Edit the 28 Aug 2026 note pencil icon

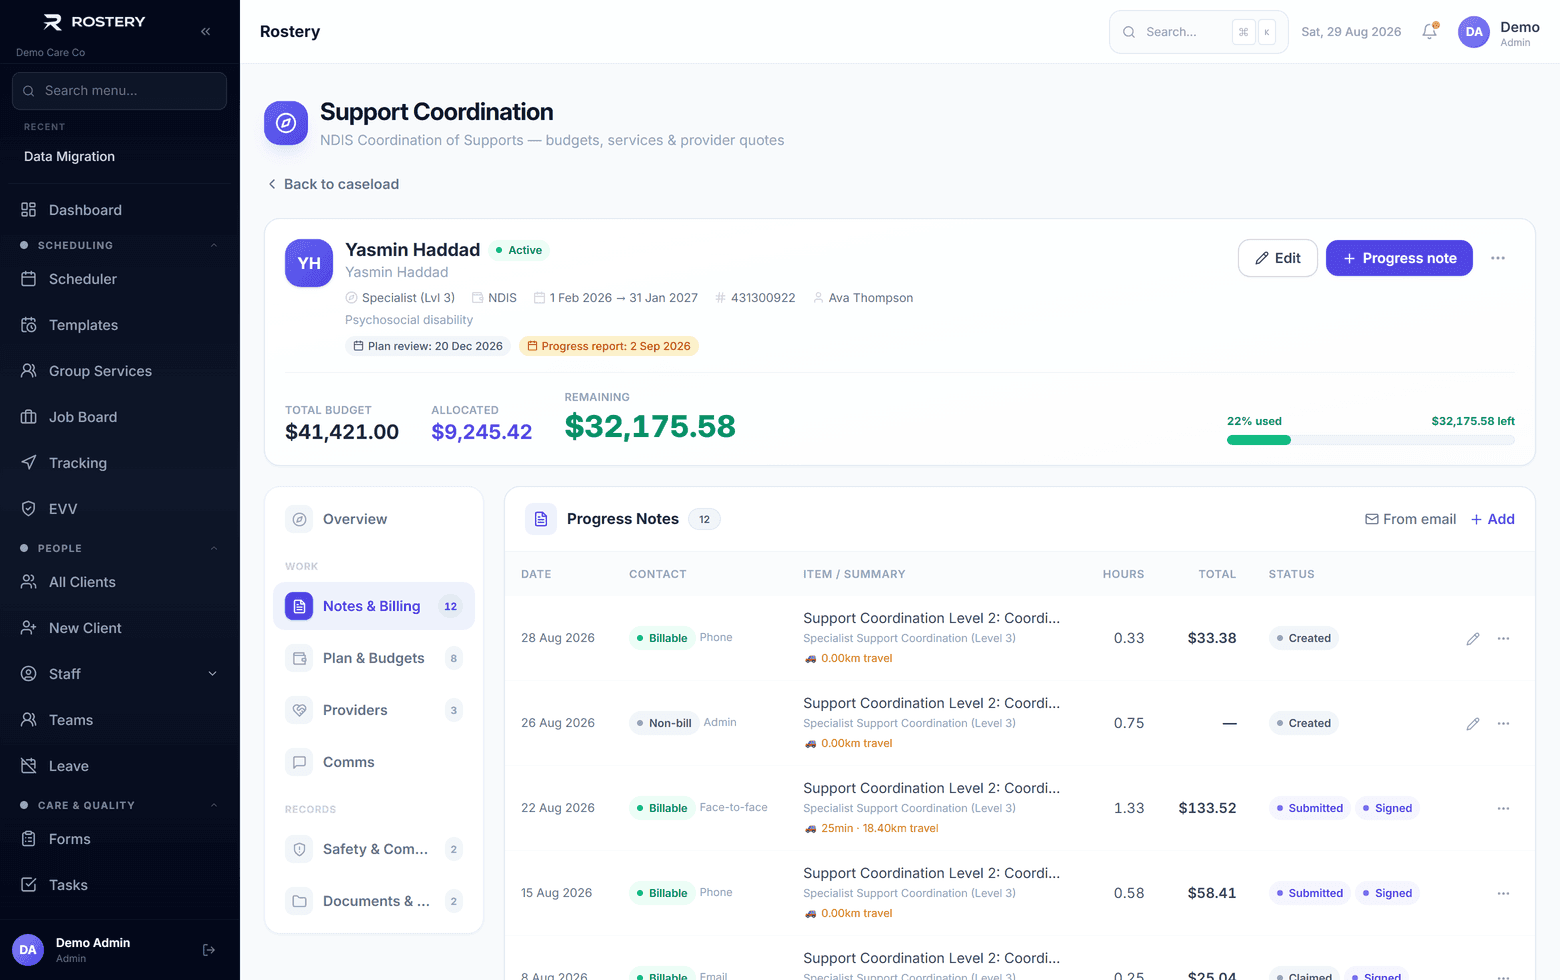[1473, 638]
